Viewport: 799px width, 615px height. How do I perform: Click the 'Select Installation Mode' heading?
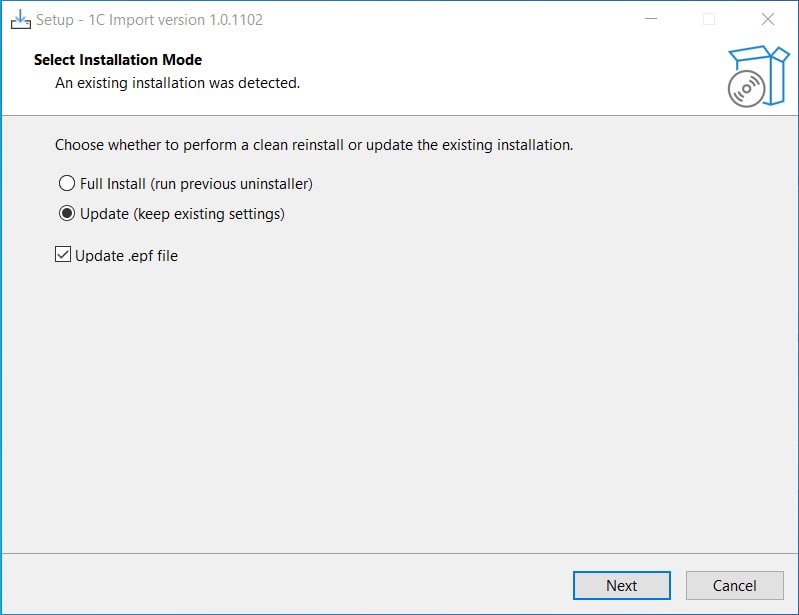point(118,60)
